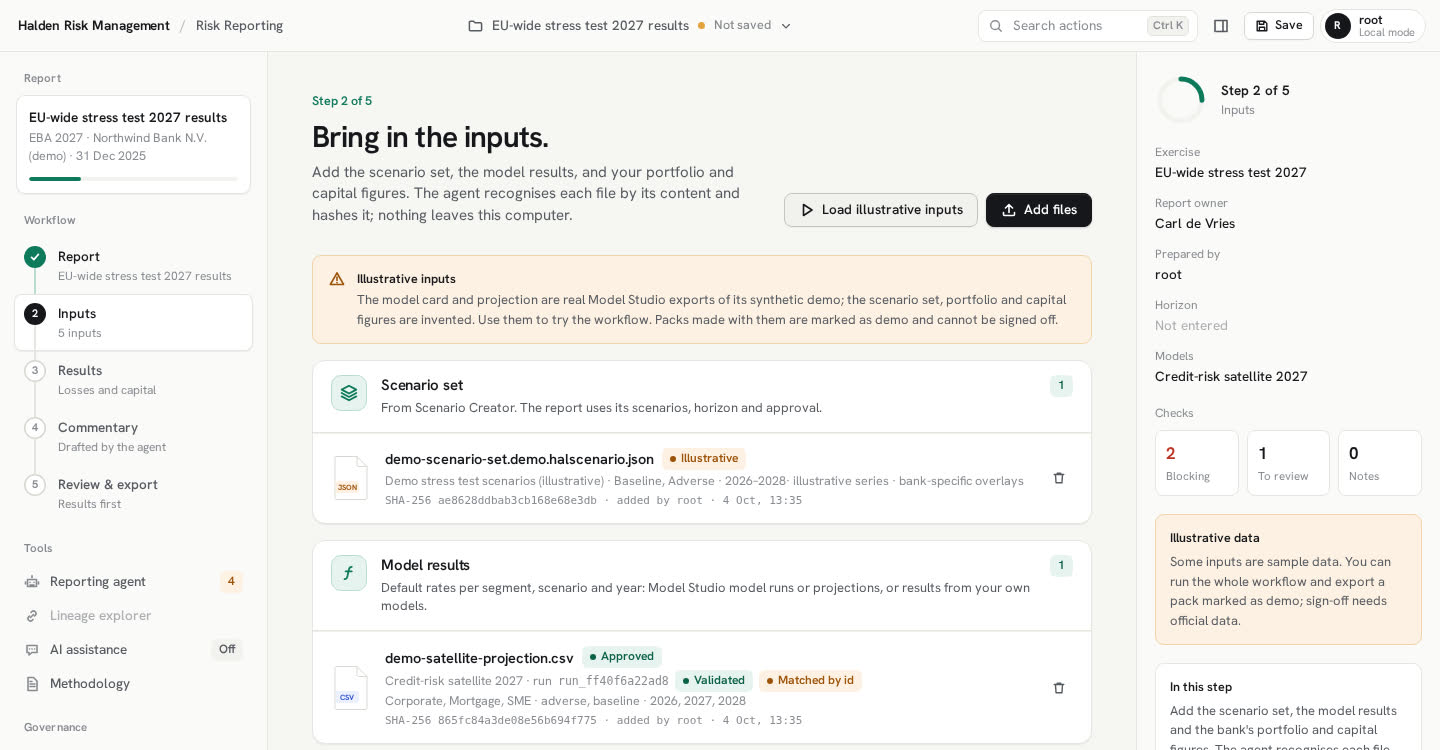The width and height of the screenshot is (1440, 750).
Task: Click the Lineage explorer link icon
Action: click(32, 615)
